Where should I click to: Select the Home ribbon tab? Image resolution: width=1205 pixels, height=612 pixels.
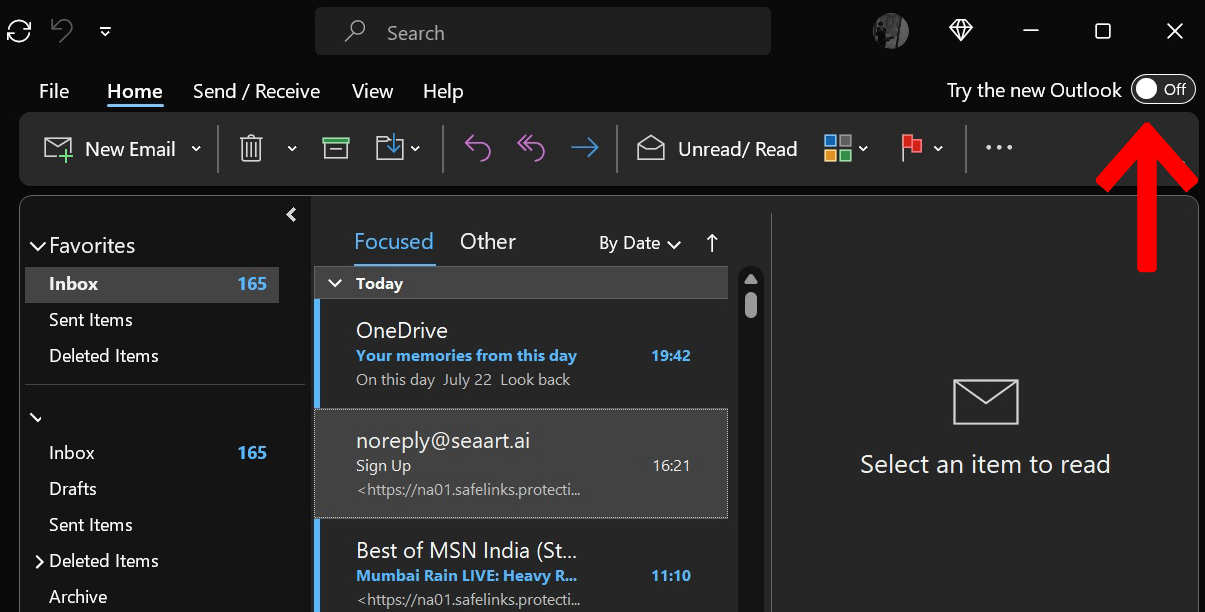pyautogui.click(x=135, y=91)
